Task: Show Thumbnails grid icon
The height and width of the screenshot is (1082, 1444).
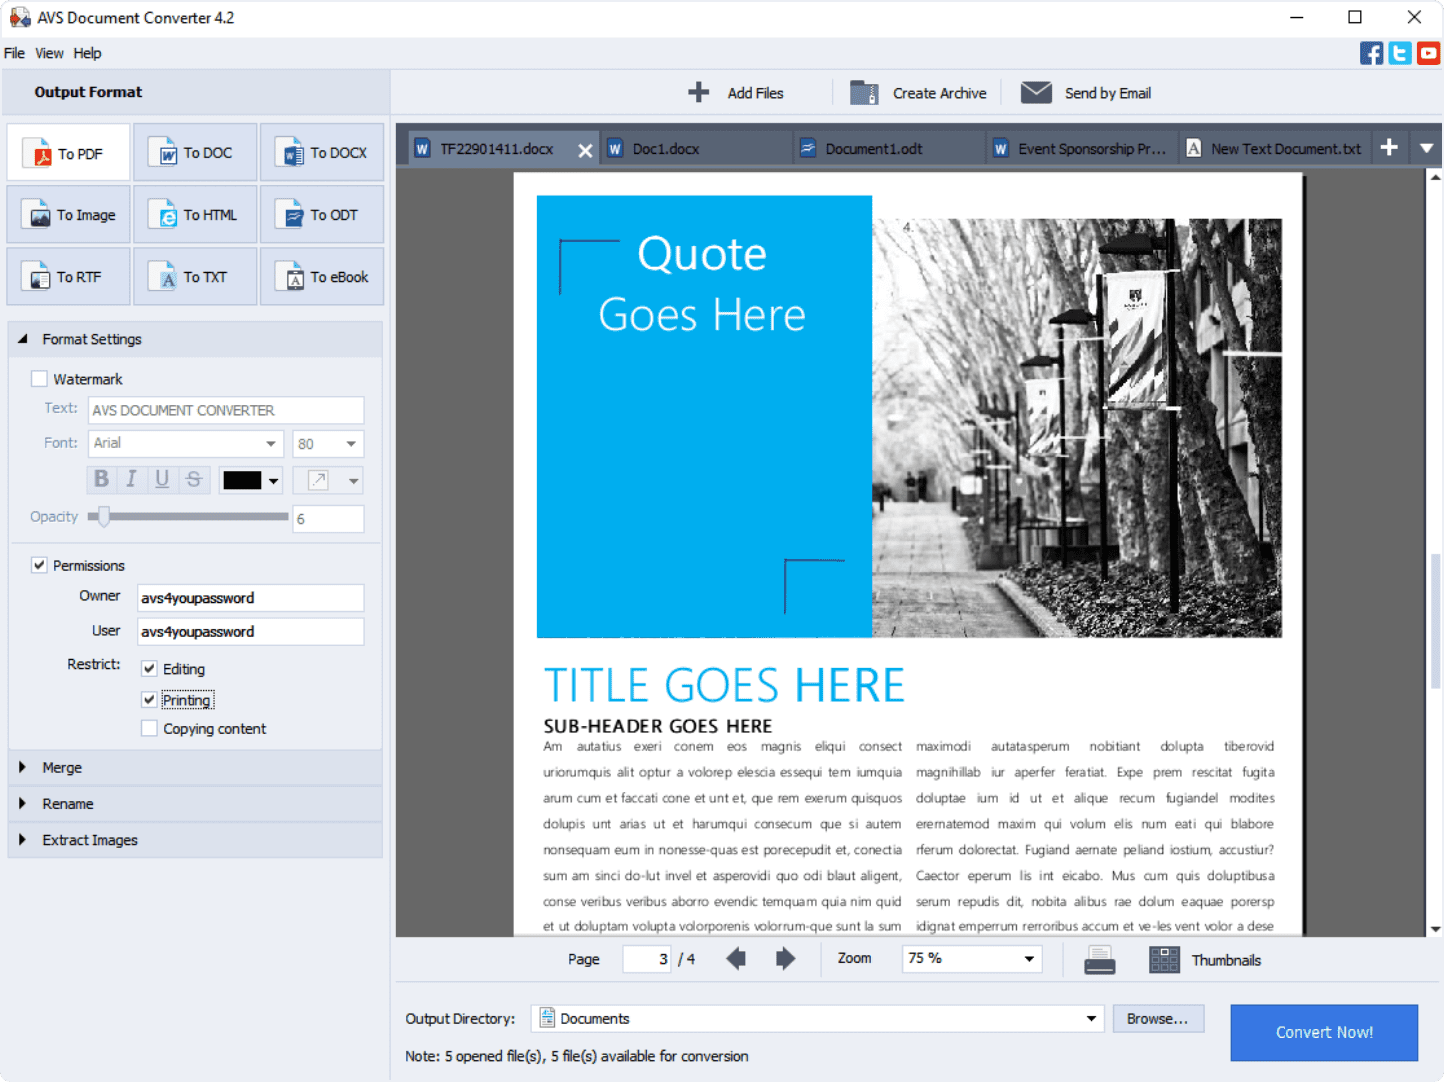Action: [x=1164, y=960]
